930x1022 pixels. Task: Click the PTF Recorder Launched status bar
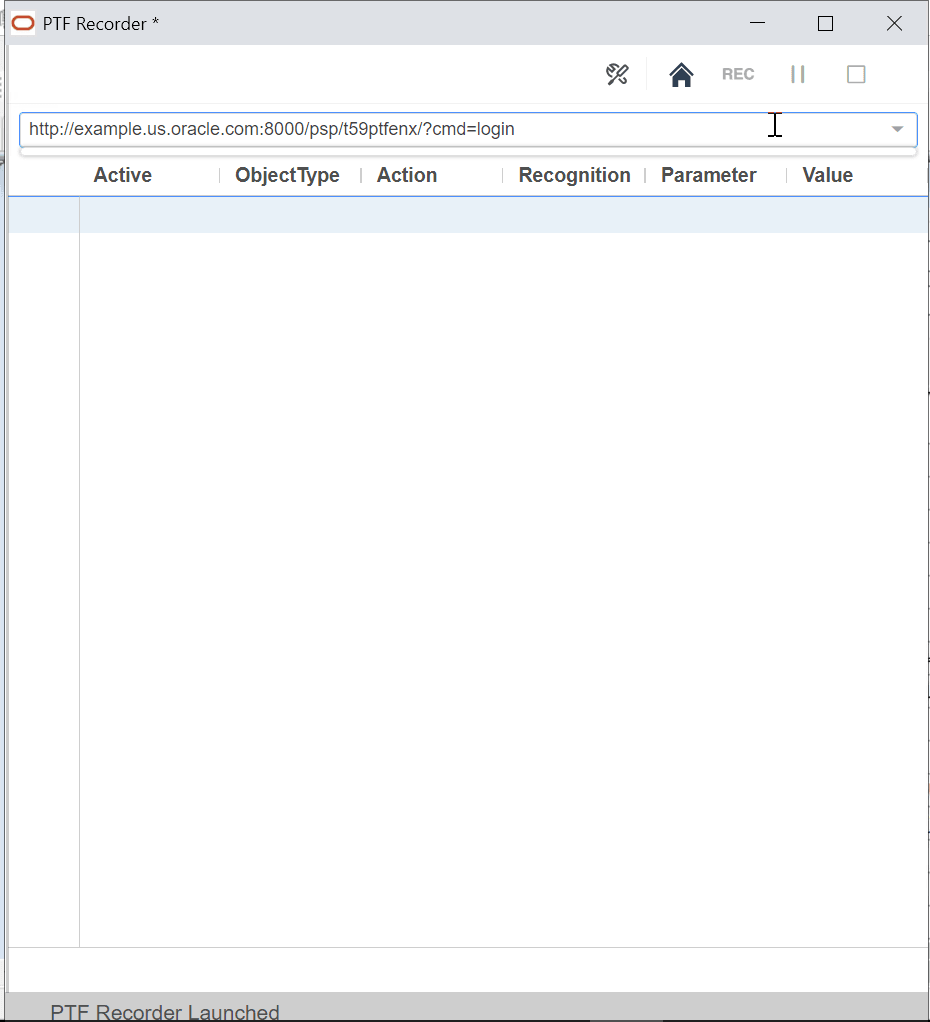[x=165, y=1011]
